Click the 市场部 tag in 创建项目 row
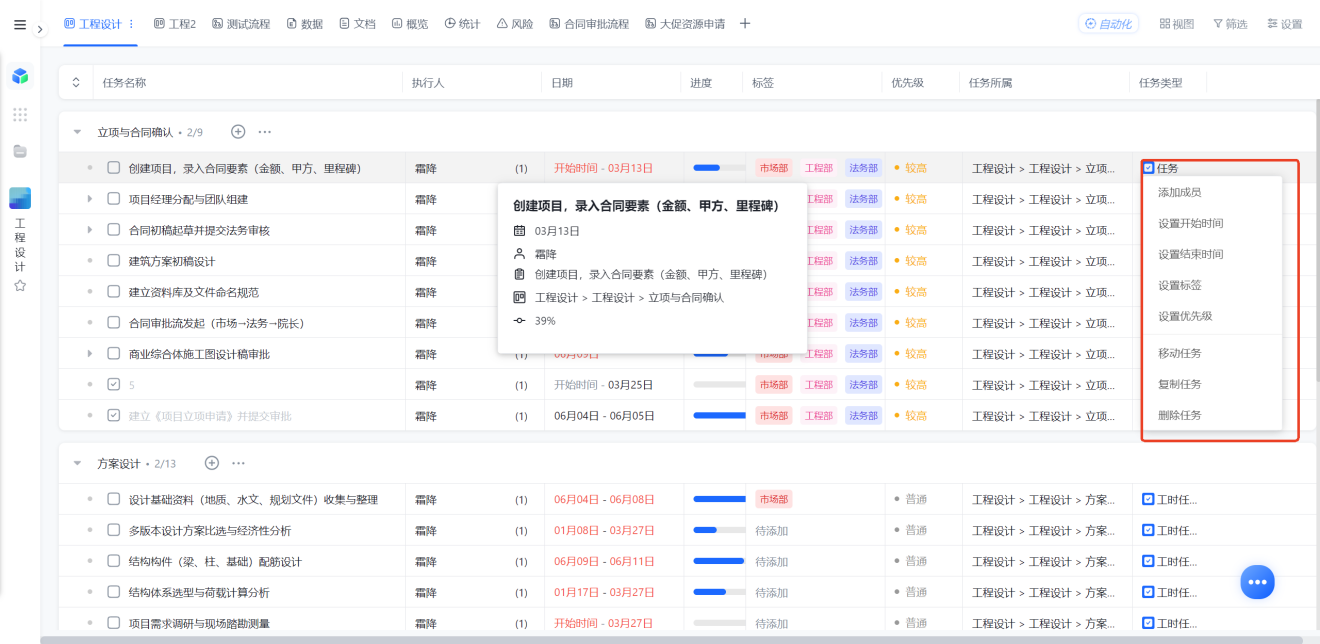1320x644 pixels. pos(773,168)
